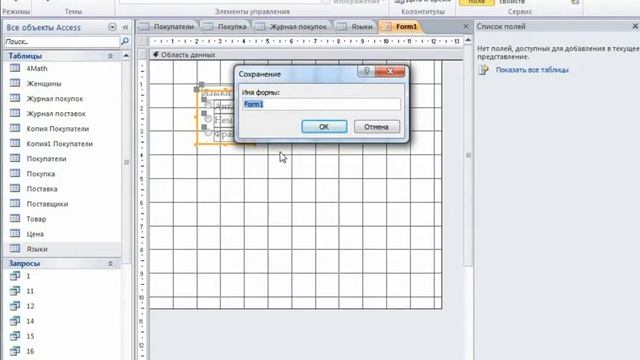Click Показать все таблицы link

[x=532, y=70]
